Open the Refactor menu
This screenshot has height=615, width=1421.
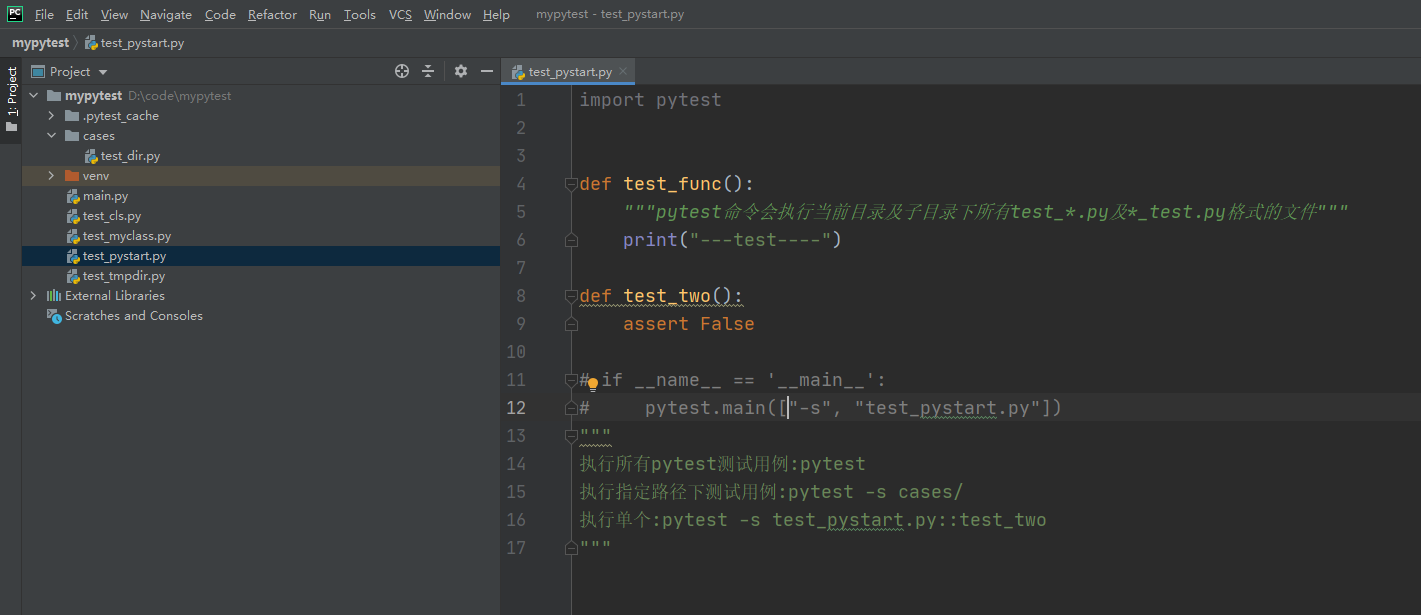pyautogui.click(x=272, y=15)
